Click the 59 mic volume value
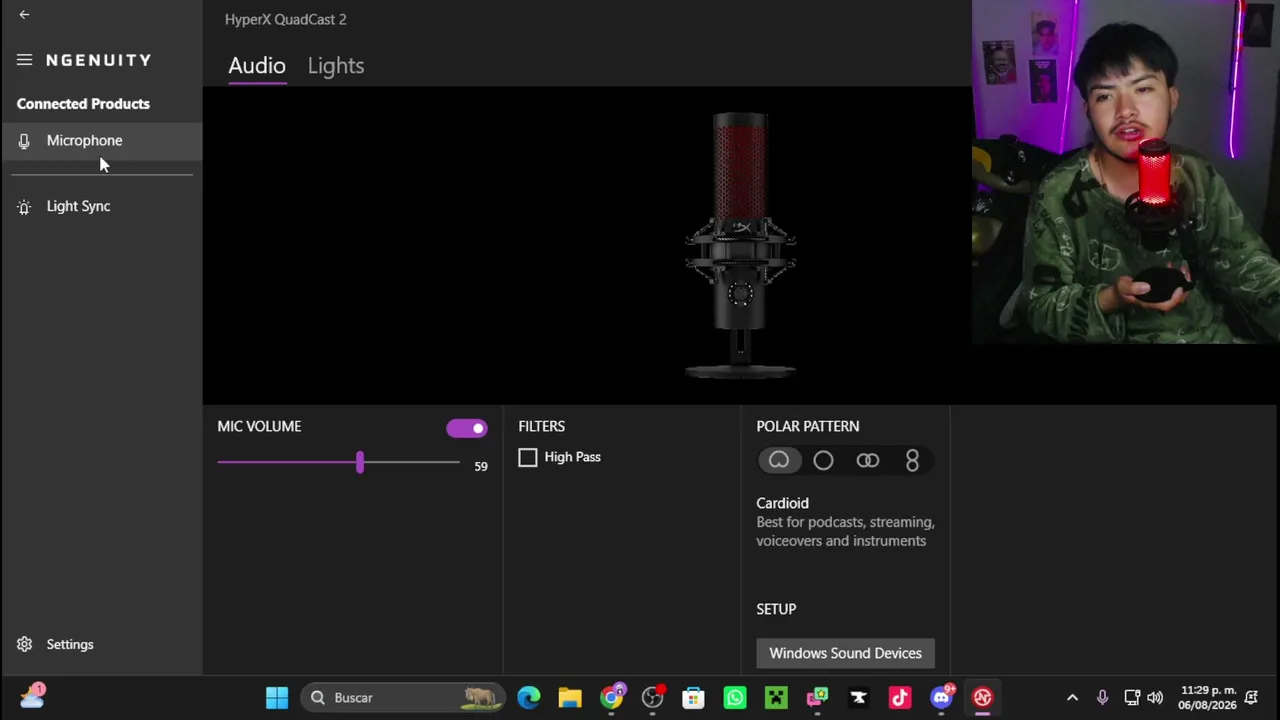The image size is (1280, 720). coord(481,466)
